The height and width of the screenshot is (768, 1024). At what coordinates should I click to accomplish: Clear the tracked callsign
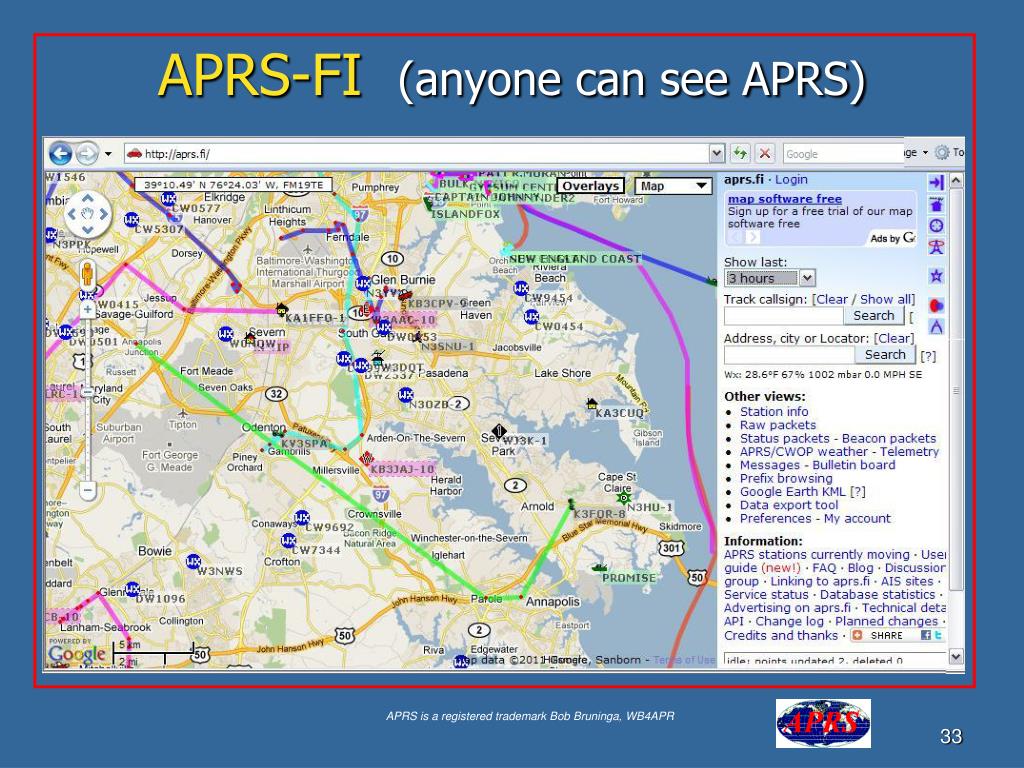tap(831, 299)
